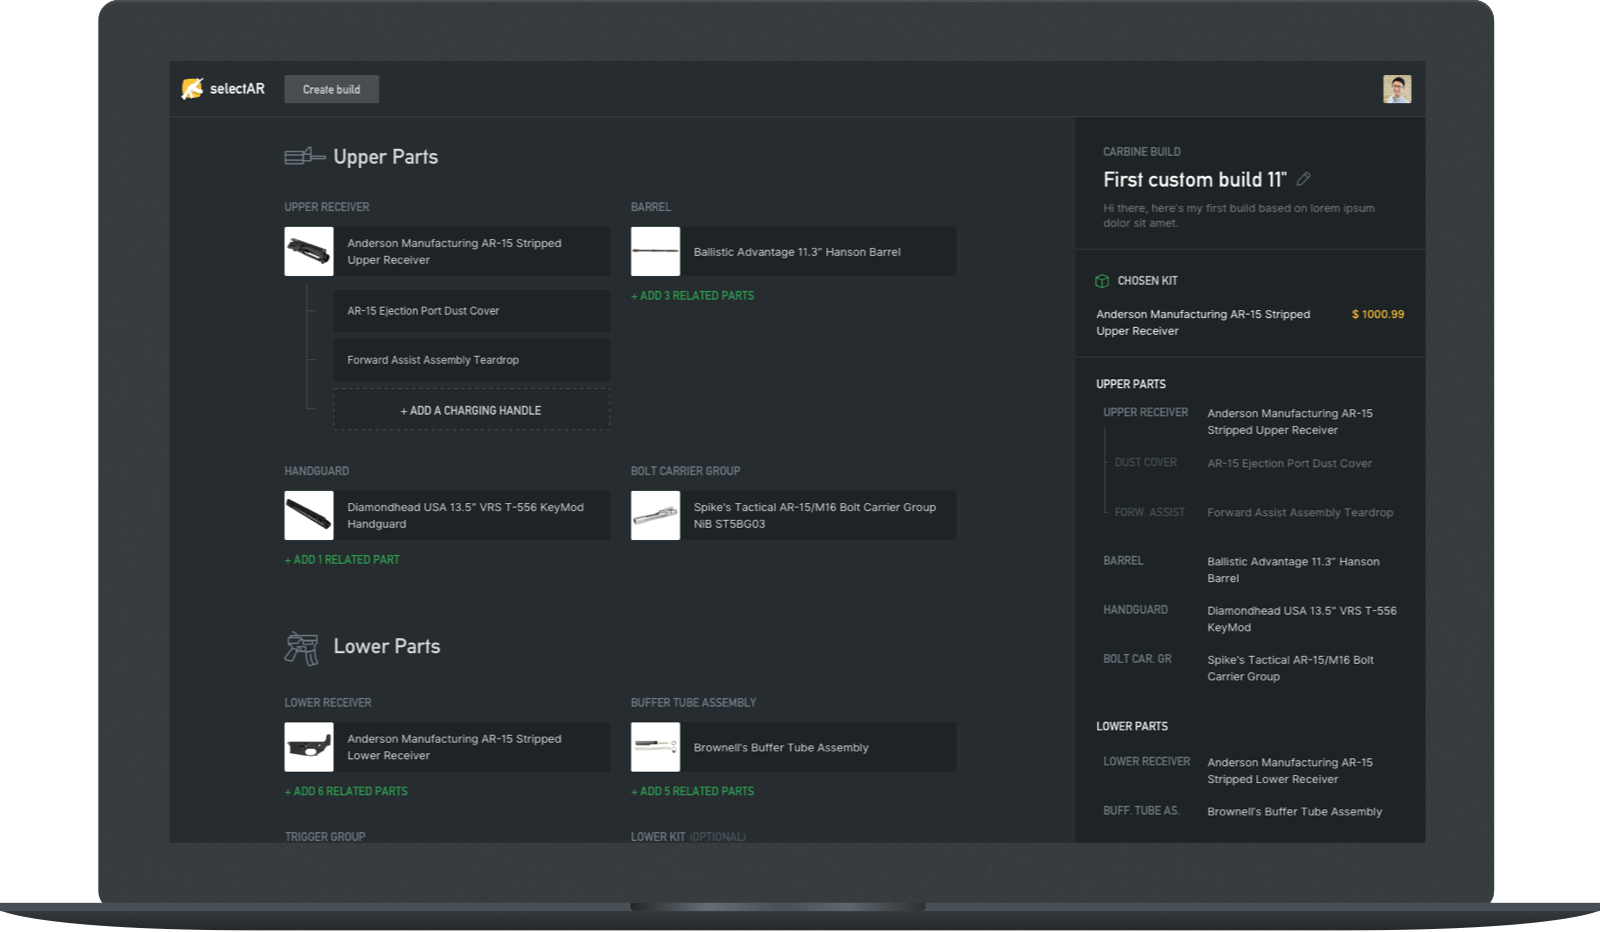1600x932 pixels.
Task: Click the Upper Parts heading in summary
Action: tap(1131, 384)
